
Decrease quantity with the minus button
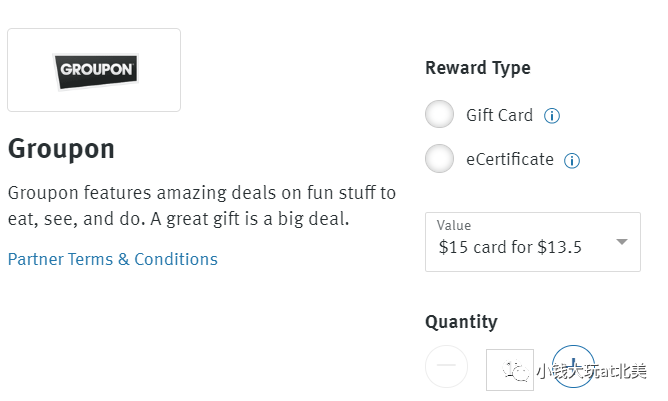[x=447, y=367]
